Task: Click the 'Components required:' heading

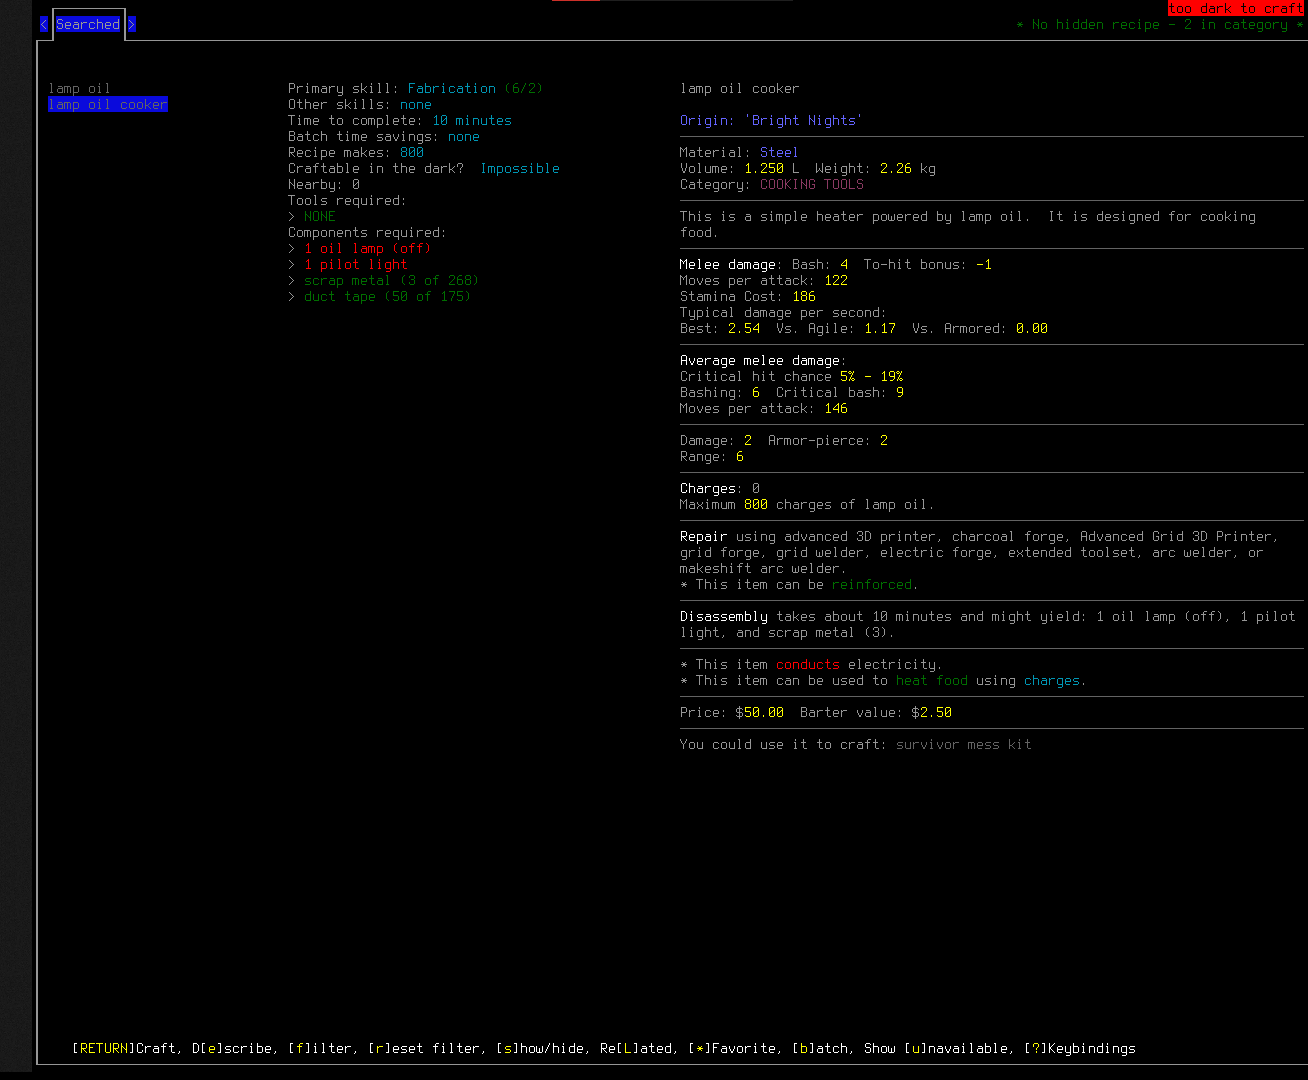Action: pyautogui.click(x=368, y=232)
